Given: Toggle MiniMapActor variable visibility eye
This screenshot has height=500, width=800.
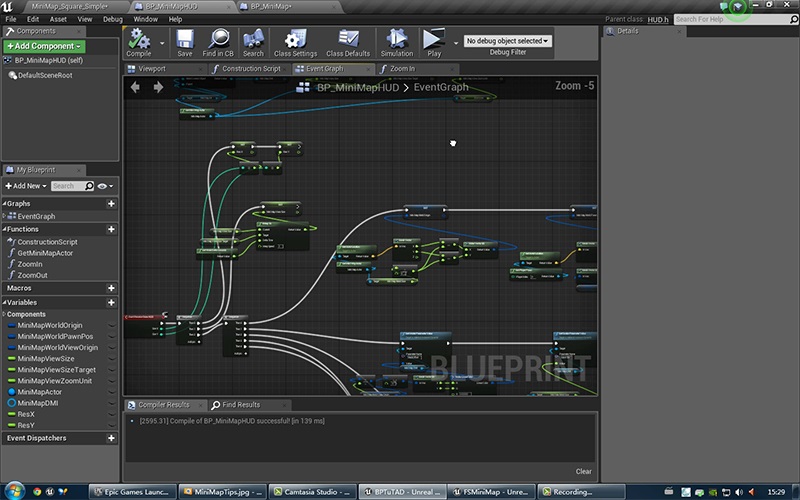Looking at the screenshot, I should (x=111, y=392).
